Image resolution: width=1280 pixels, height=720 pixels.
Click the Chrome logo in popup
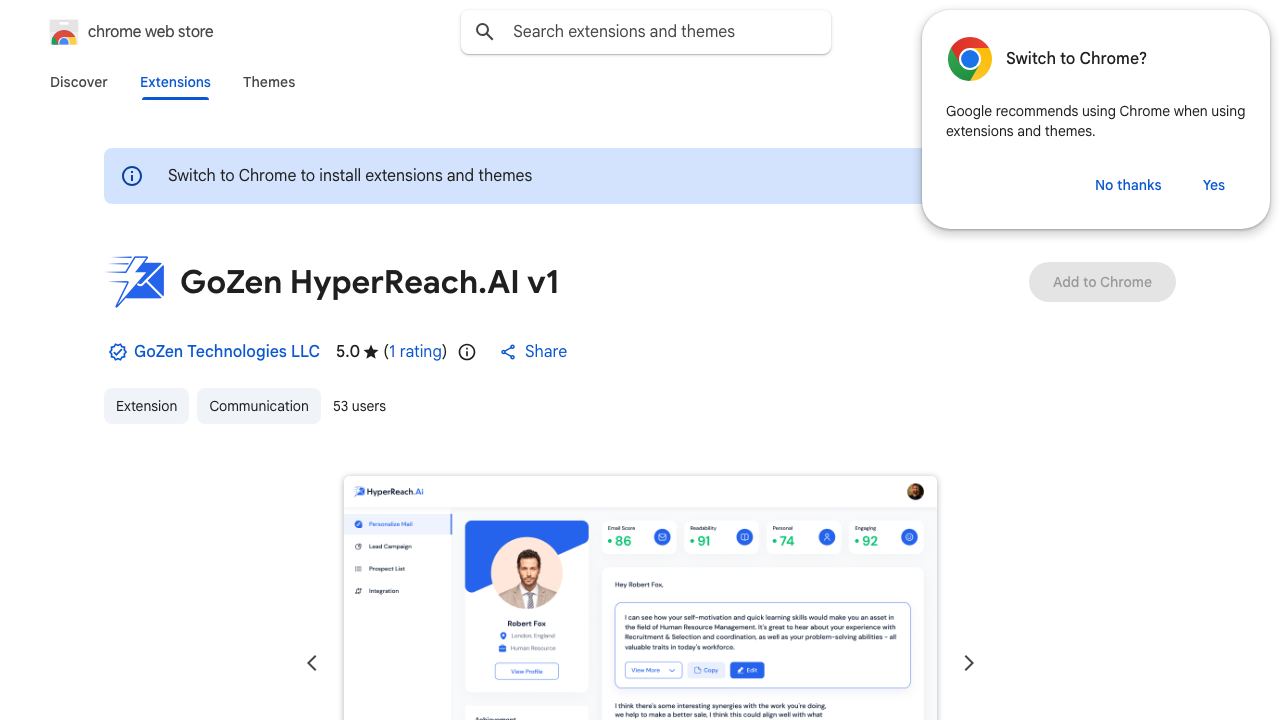pyautogui.click(x=970, y=59)
